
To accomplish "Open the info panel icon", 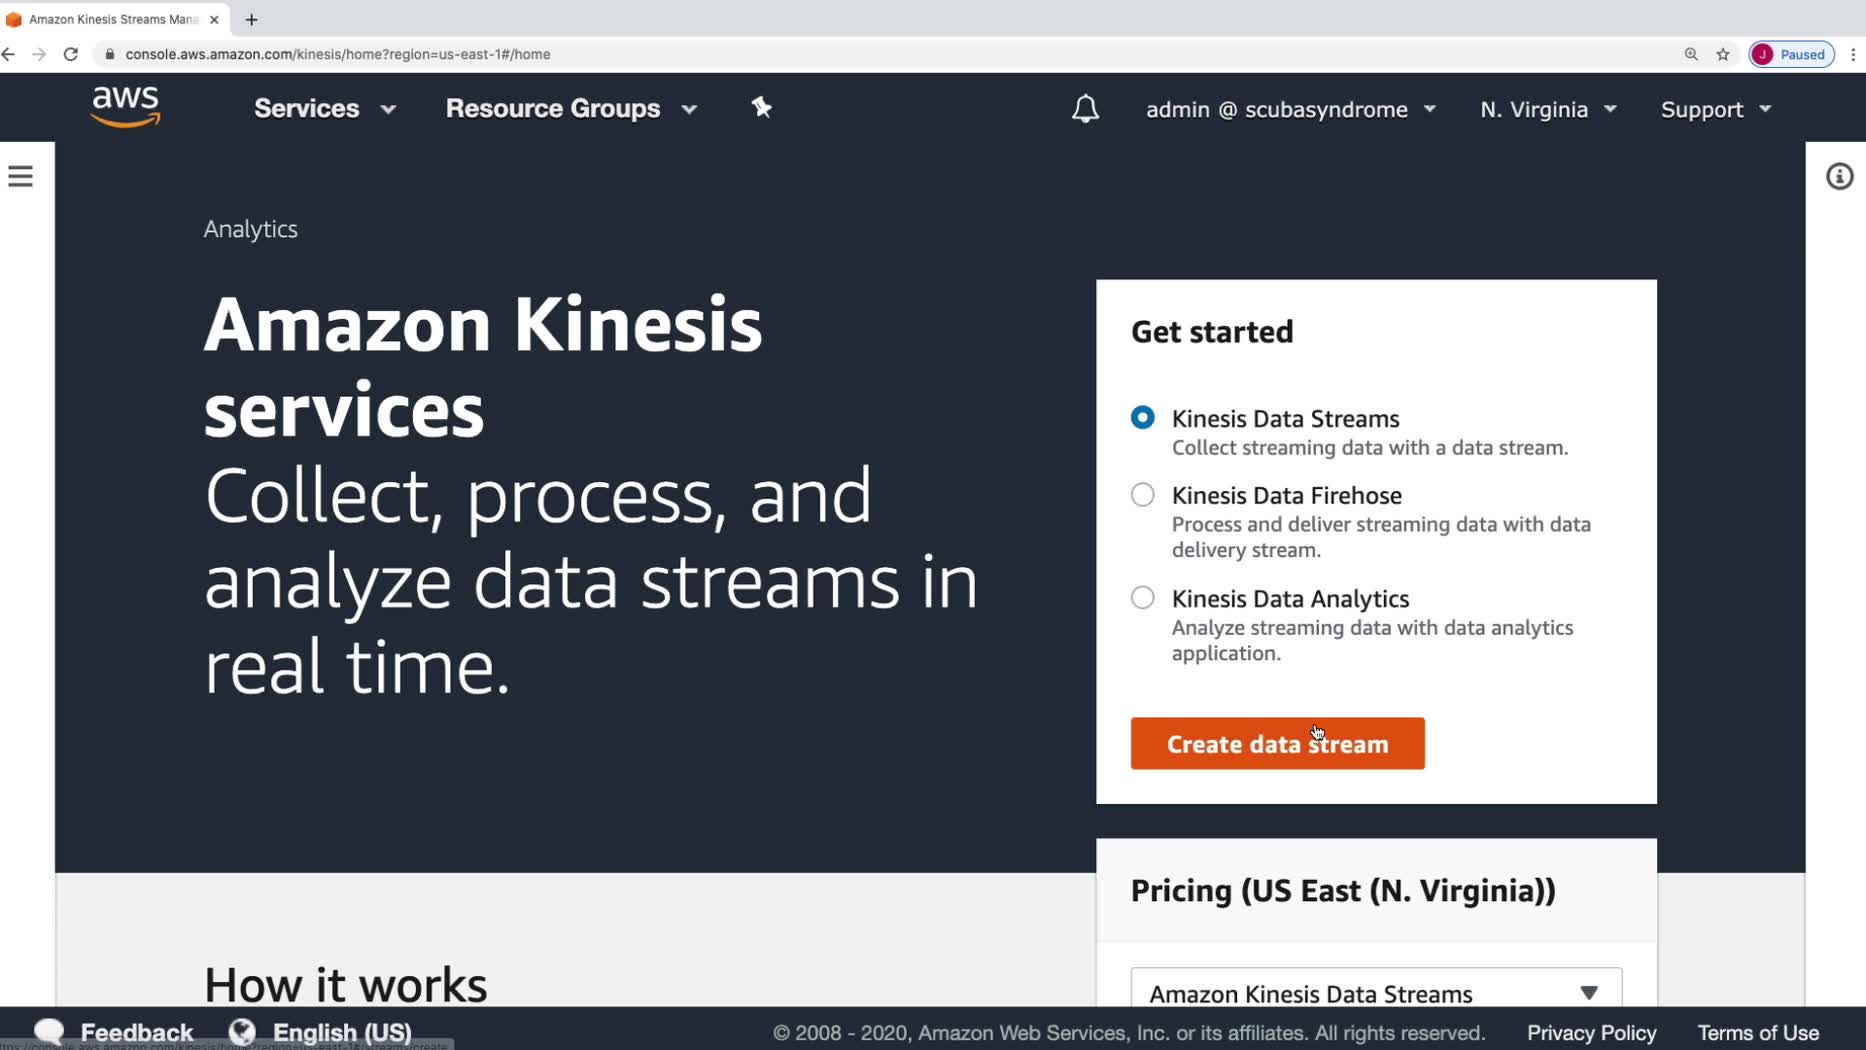I will tap(1839, 177).
